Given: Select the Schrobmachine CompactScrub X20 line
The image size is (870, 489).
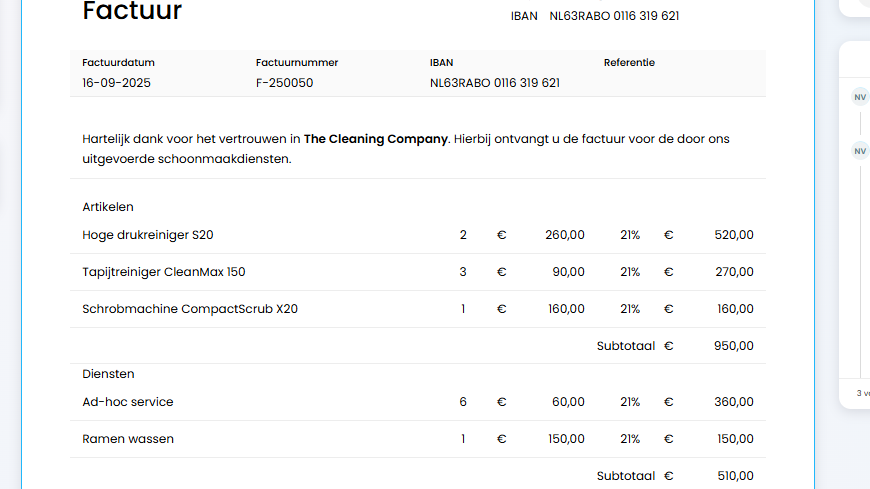Looking at the screenshot, I should [190, 309].
